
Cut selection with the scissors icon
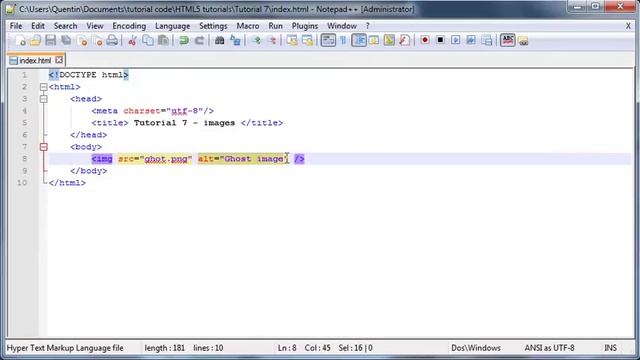coord(132,40)
